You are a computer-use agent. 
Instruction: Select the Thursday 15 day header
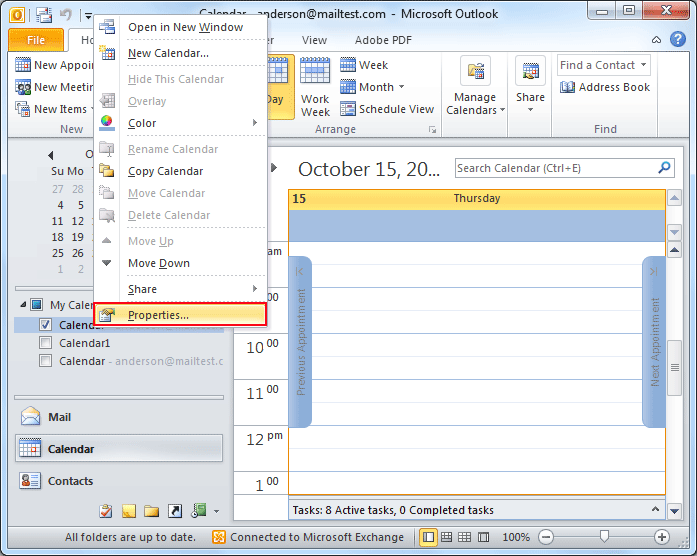click(x=477, y=199)
